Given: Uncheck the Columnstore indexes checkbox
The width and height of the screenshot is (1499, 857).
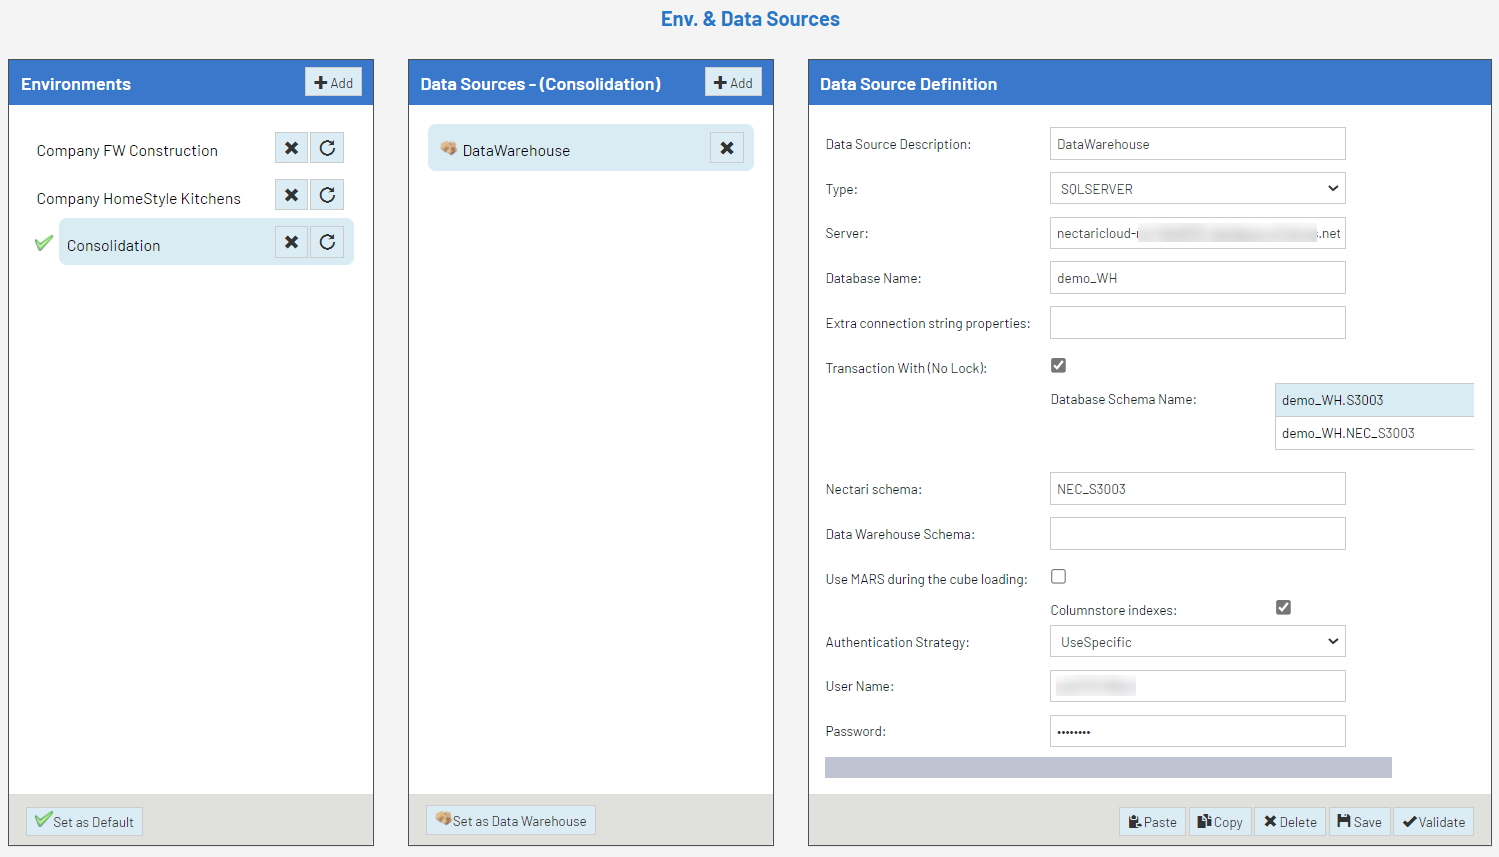Looking at the screenshot, I should (1283, 608).
